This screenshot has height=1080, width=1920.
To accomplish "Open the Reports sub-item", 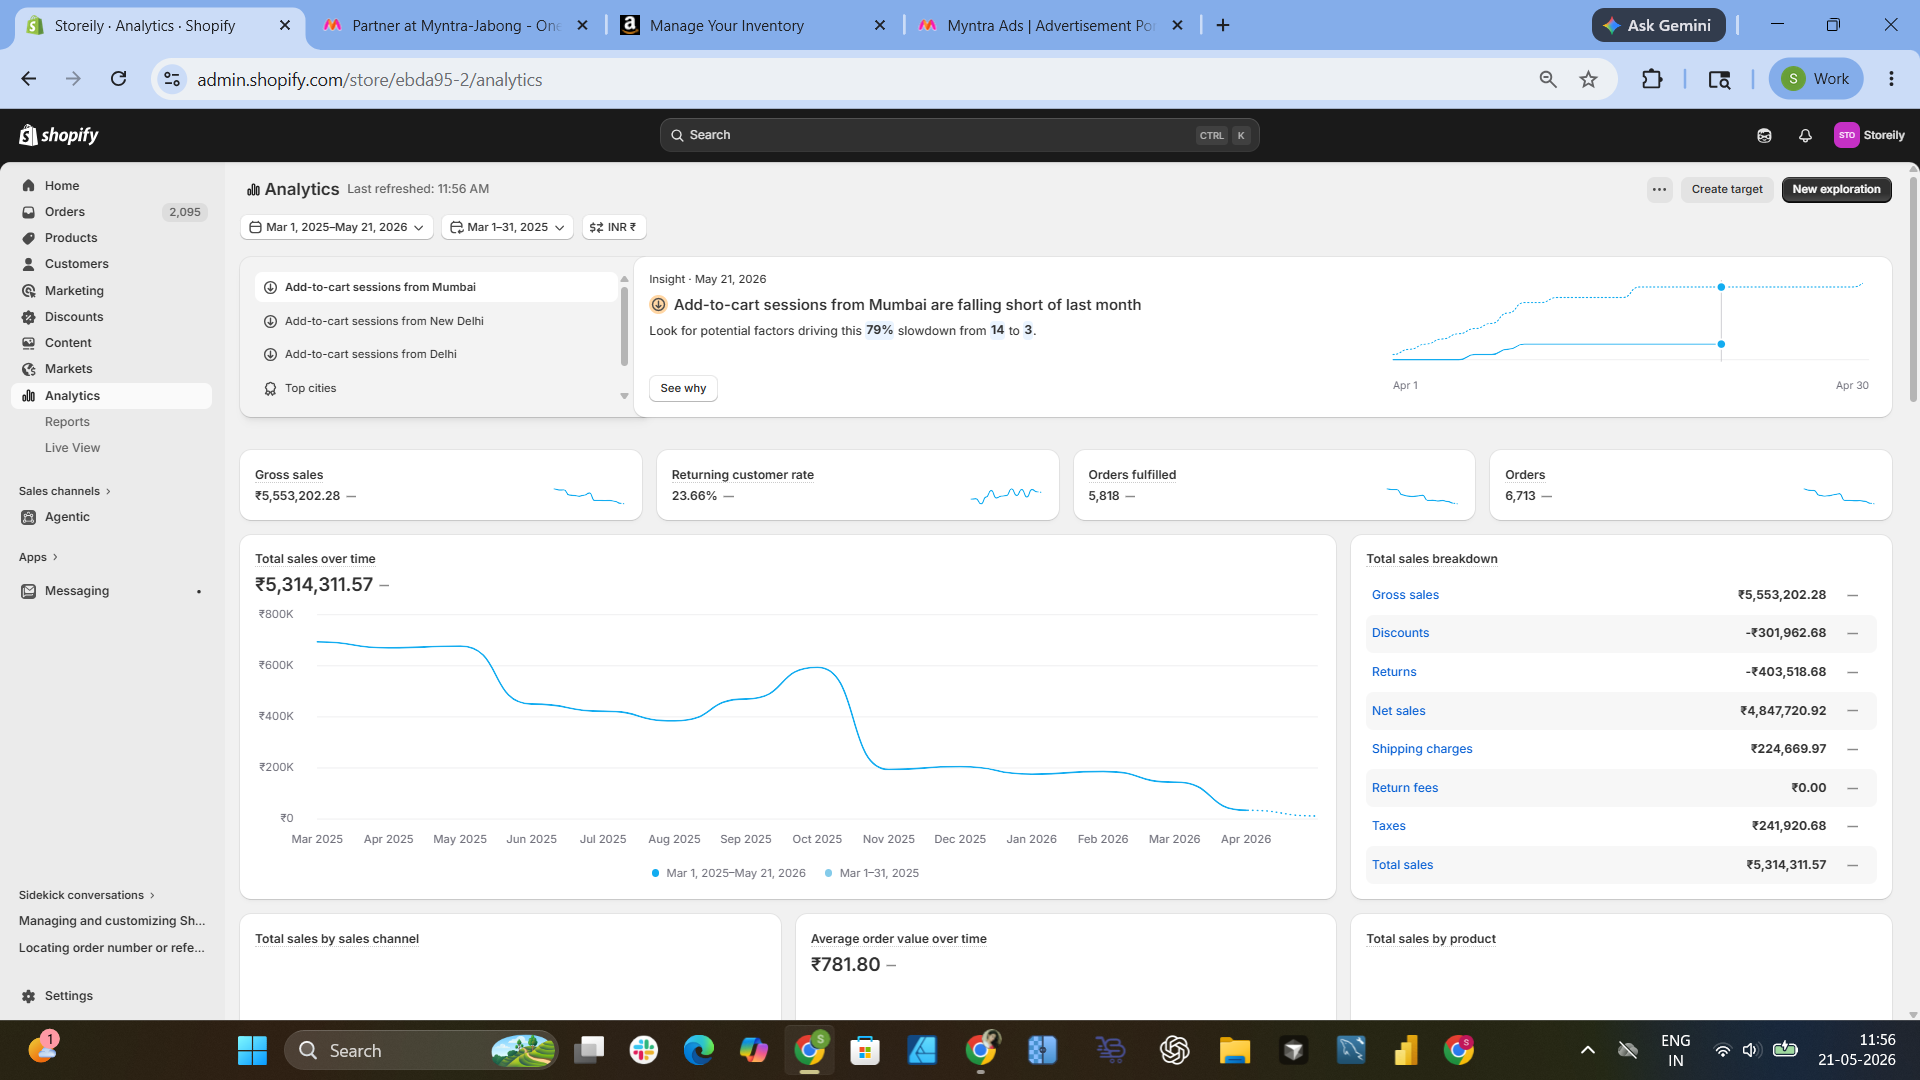I will coord(67,422).
